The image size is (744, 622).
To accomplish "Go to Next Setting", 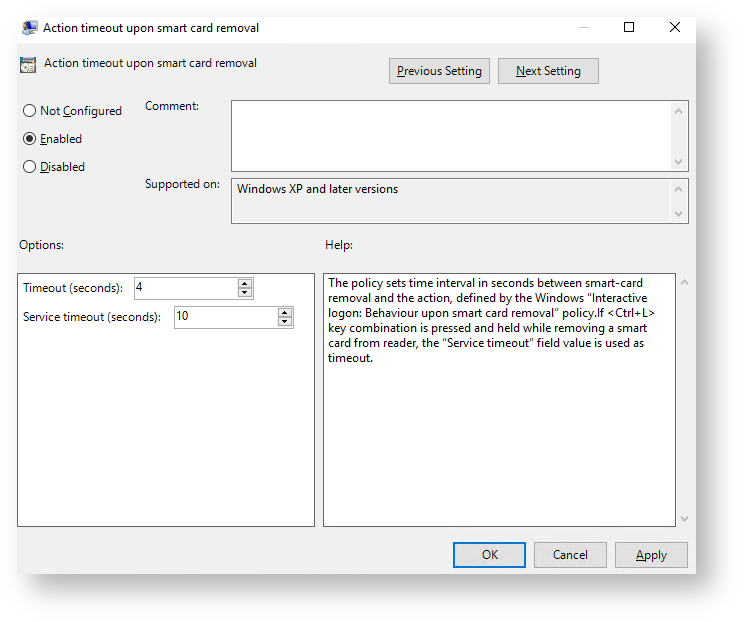I will point(548,71).
